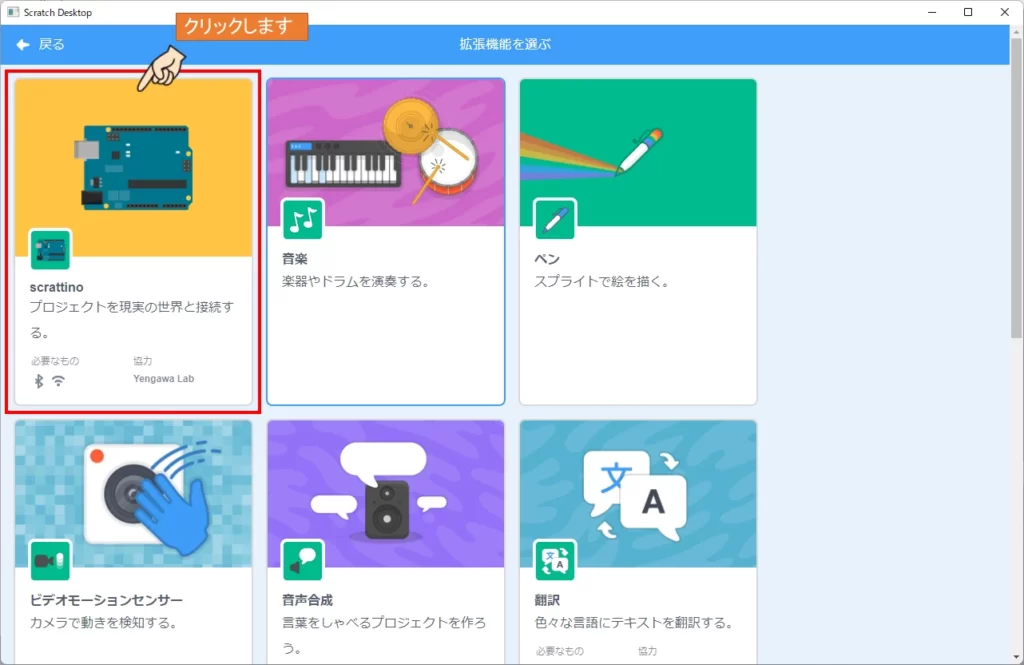
Task: Click the プロジェクトを現実の世界と接続する description
Action: point(132,319)
